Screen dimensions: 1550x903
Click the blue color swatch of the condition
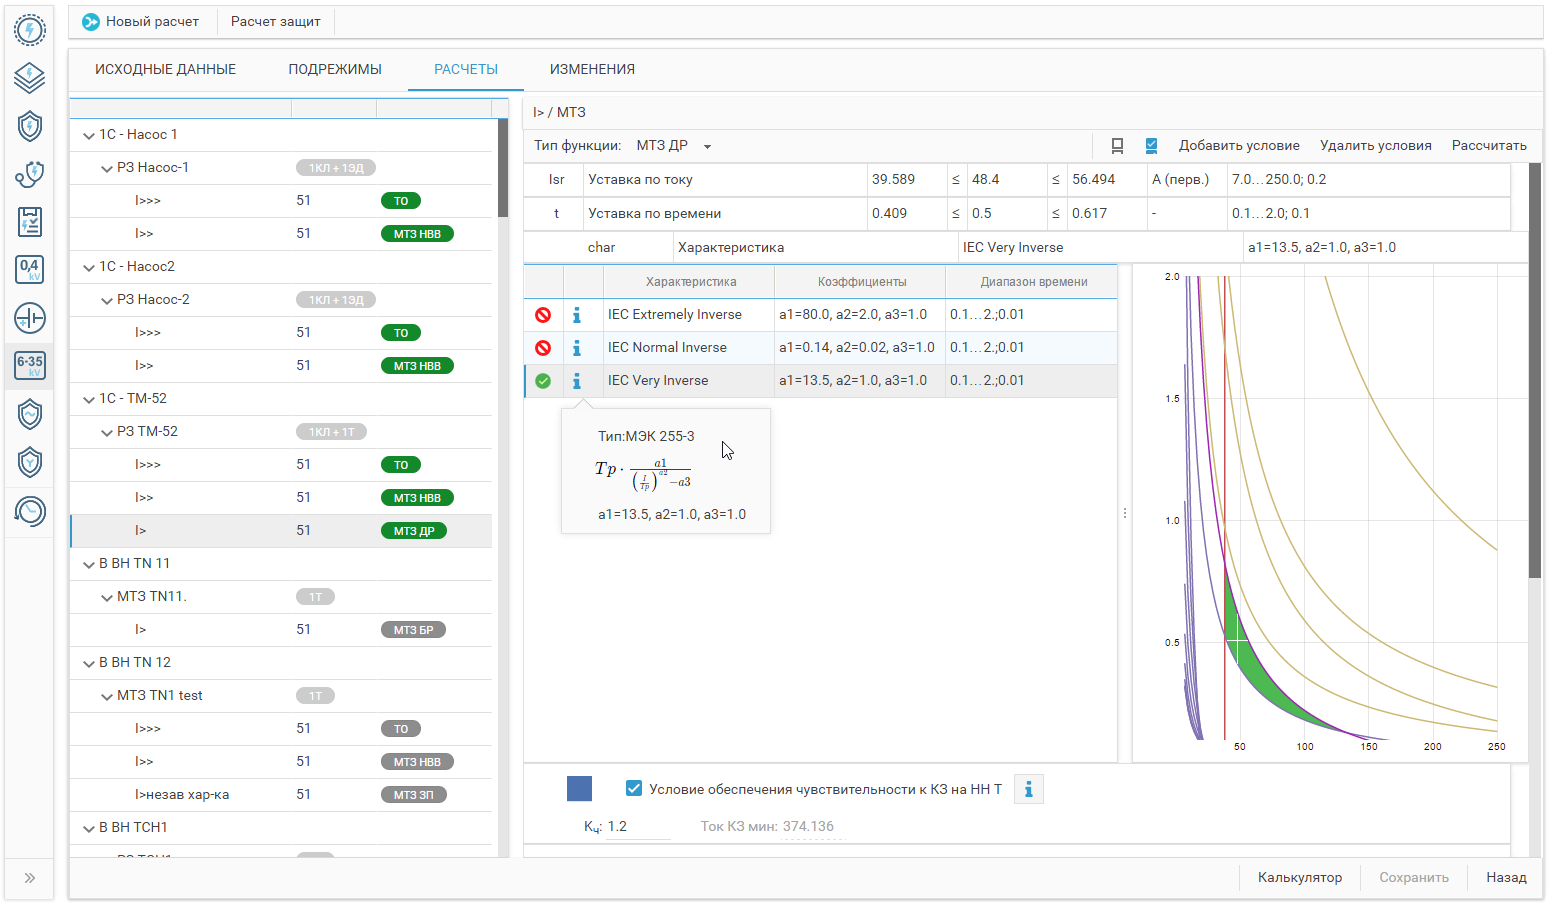point(579,789)
